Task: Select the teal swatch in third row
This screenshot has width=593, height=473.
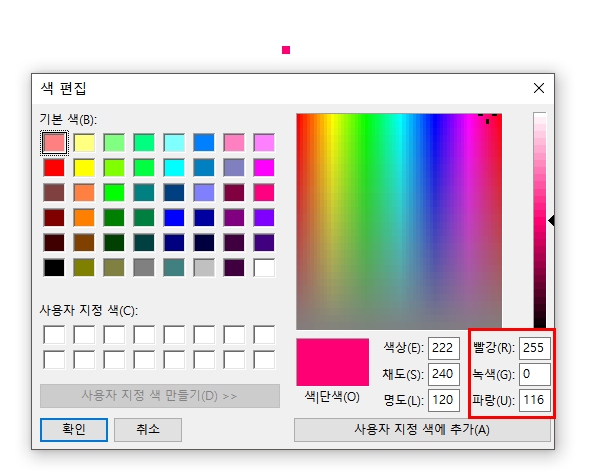Action: click(144, 193)
